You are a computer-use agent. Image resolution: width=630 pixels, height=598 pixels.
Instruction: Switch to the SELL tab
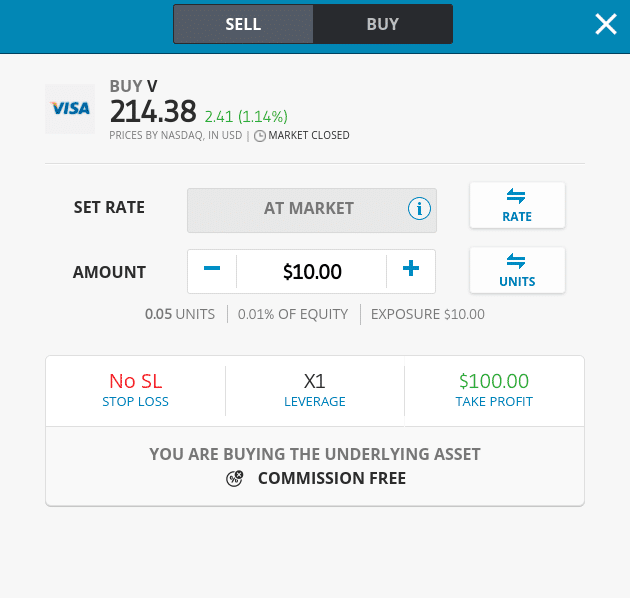pos(243,24)
